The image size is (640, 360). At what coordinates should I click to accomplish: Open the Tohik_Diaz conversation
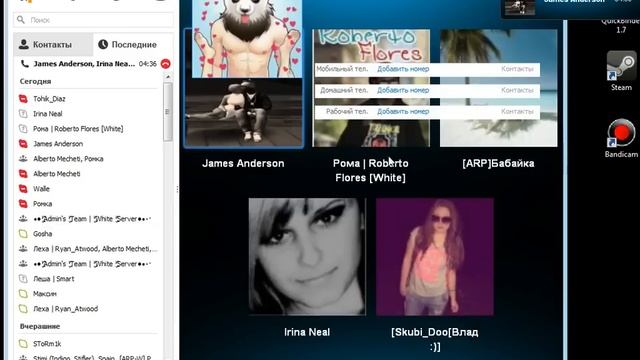pos(49,99)
